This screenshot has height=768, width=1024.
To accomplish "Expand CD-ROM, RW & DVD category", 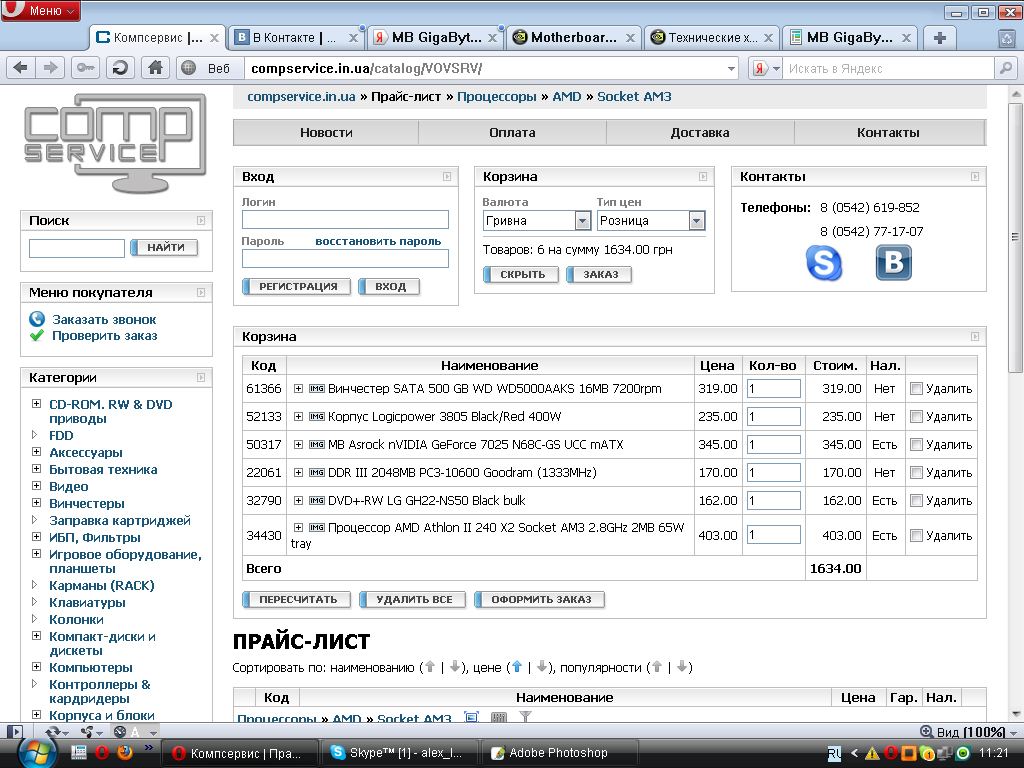I will pos(37,404).
